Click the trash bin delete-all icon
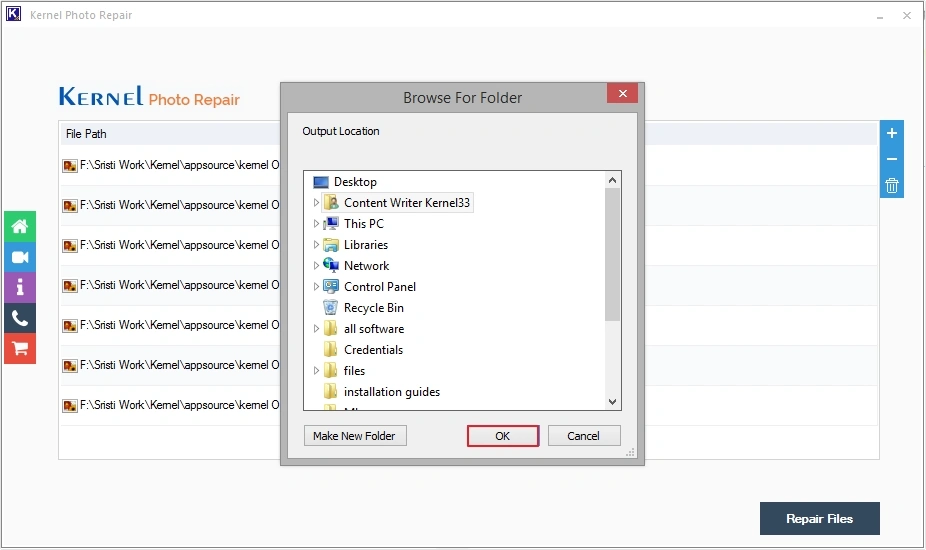The image size is (926, 550). click(892, 185)
